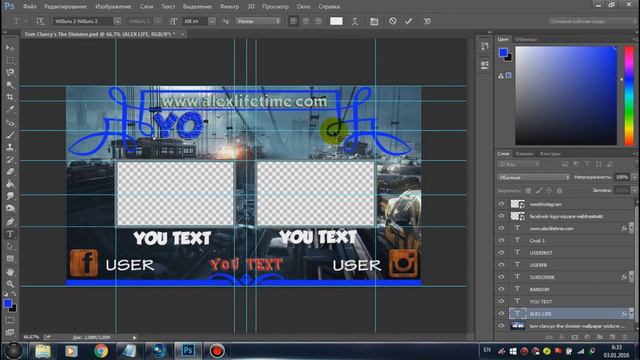Select the Eyedropper tool
Viewport: 640px width, 360px height.
point(10,109)
